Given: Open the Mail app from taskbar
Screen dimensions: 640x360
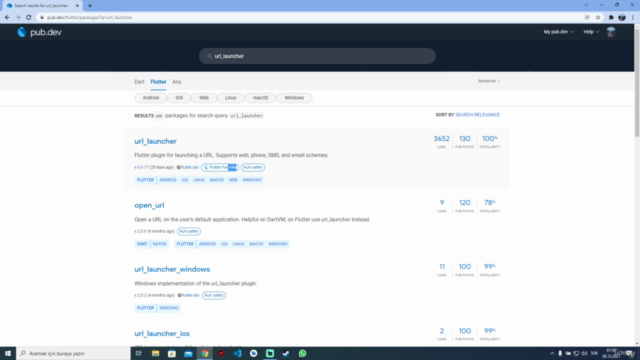Looking at the screenshot, I should [188, 353].
